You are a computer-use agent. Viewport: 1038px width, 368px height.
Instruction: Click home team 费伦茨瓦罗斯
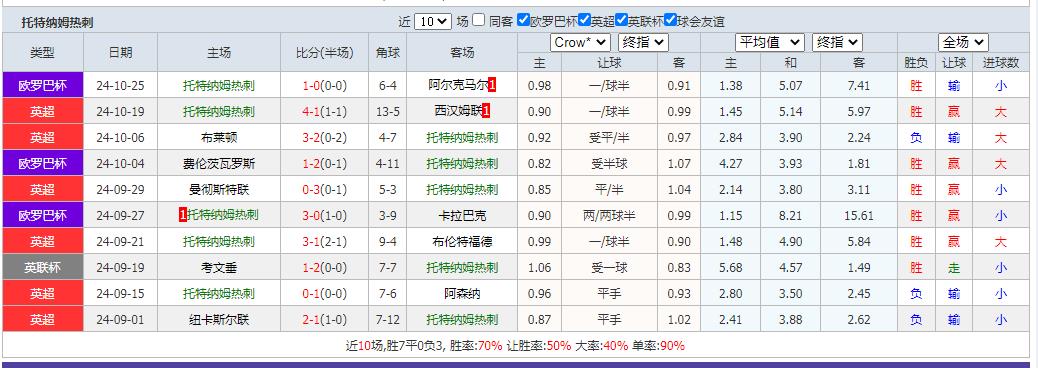point(219,163)
